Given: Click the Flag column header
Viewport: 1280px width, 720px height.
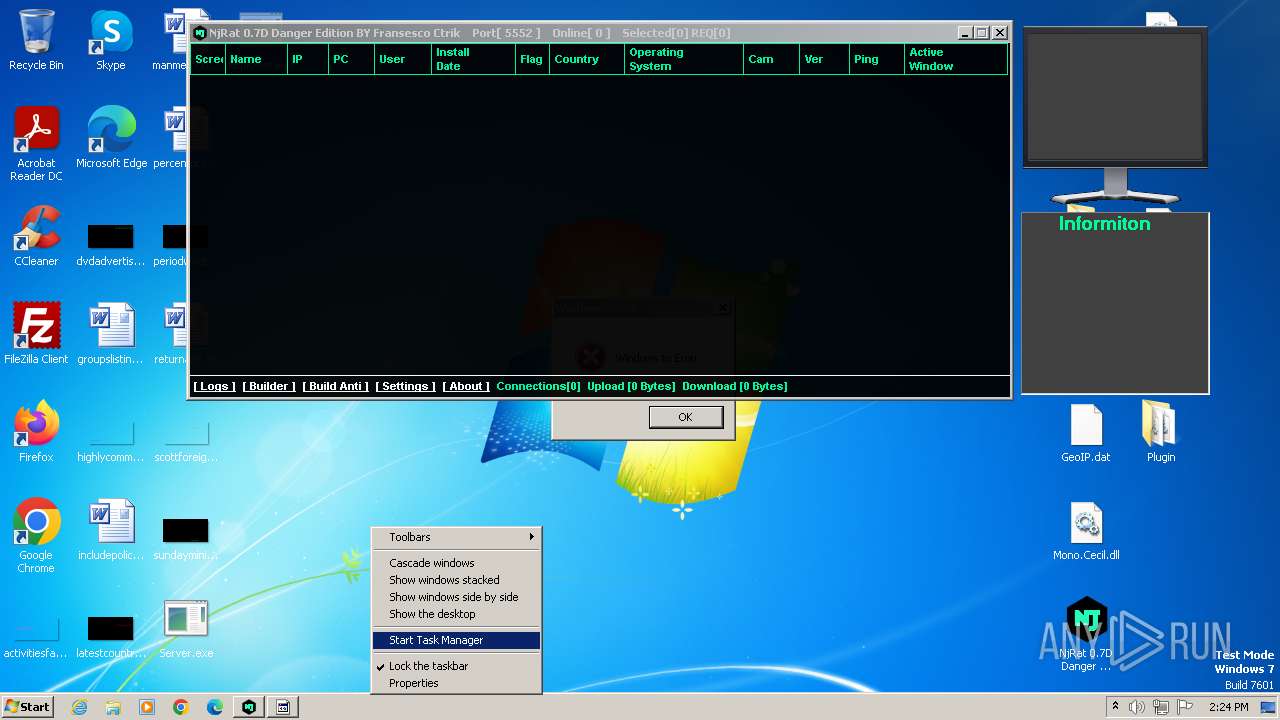Looking at the screenshot, I should click(x=531, y=59).
